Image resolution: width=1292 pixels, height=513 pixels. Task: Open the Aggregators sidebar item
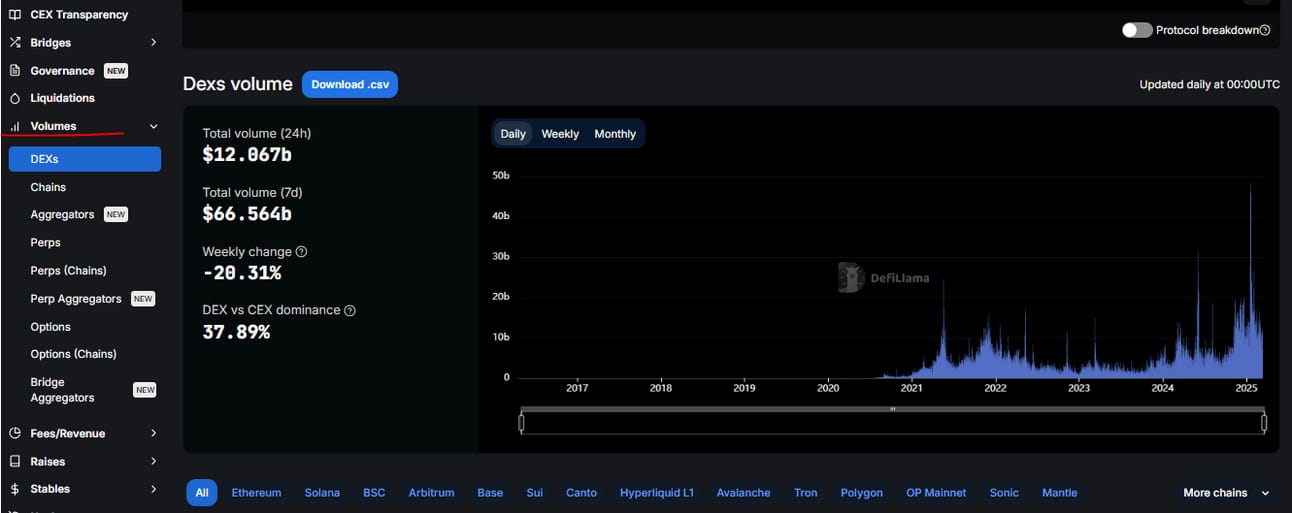pos(62,215)
